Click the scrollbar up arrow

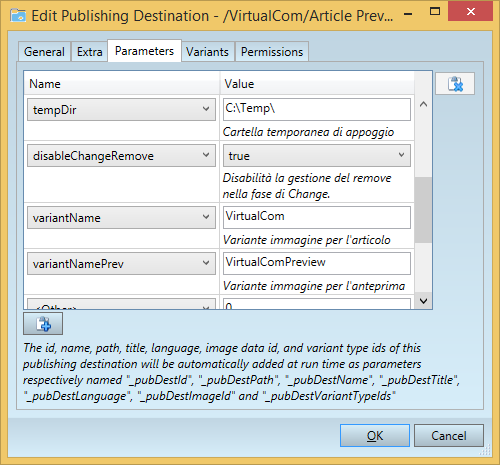423,104
